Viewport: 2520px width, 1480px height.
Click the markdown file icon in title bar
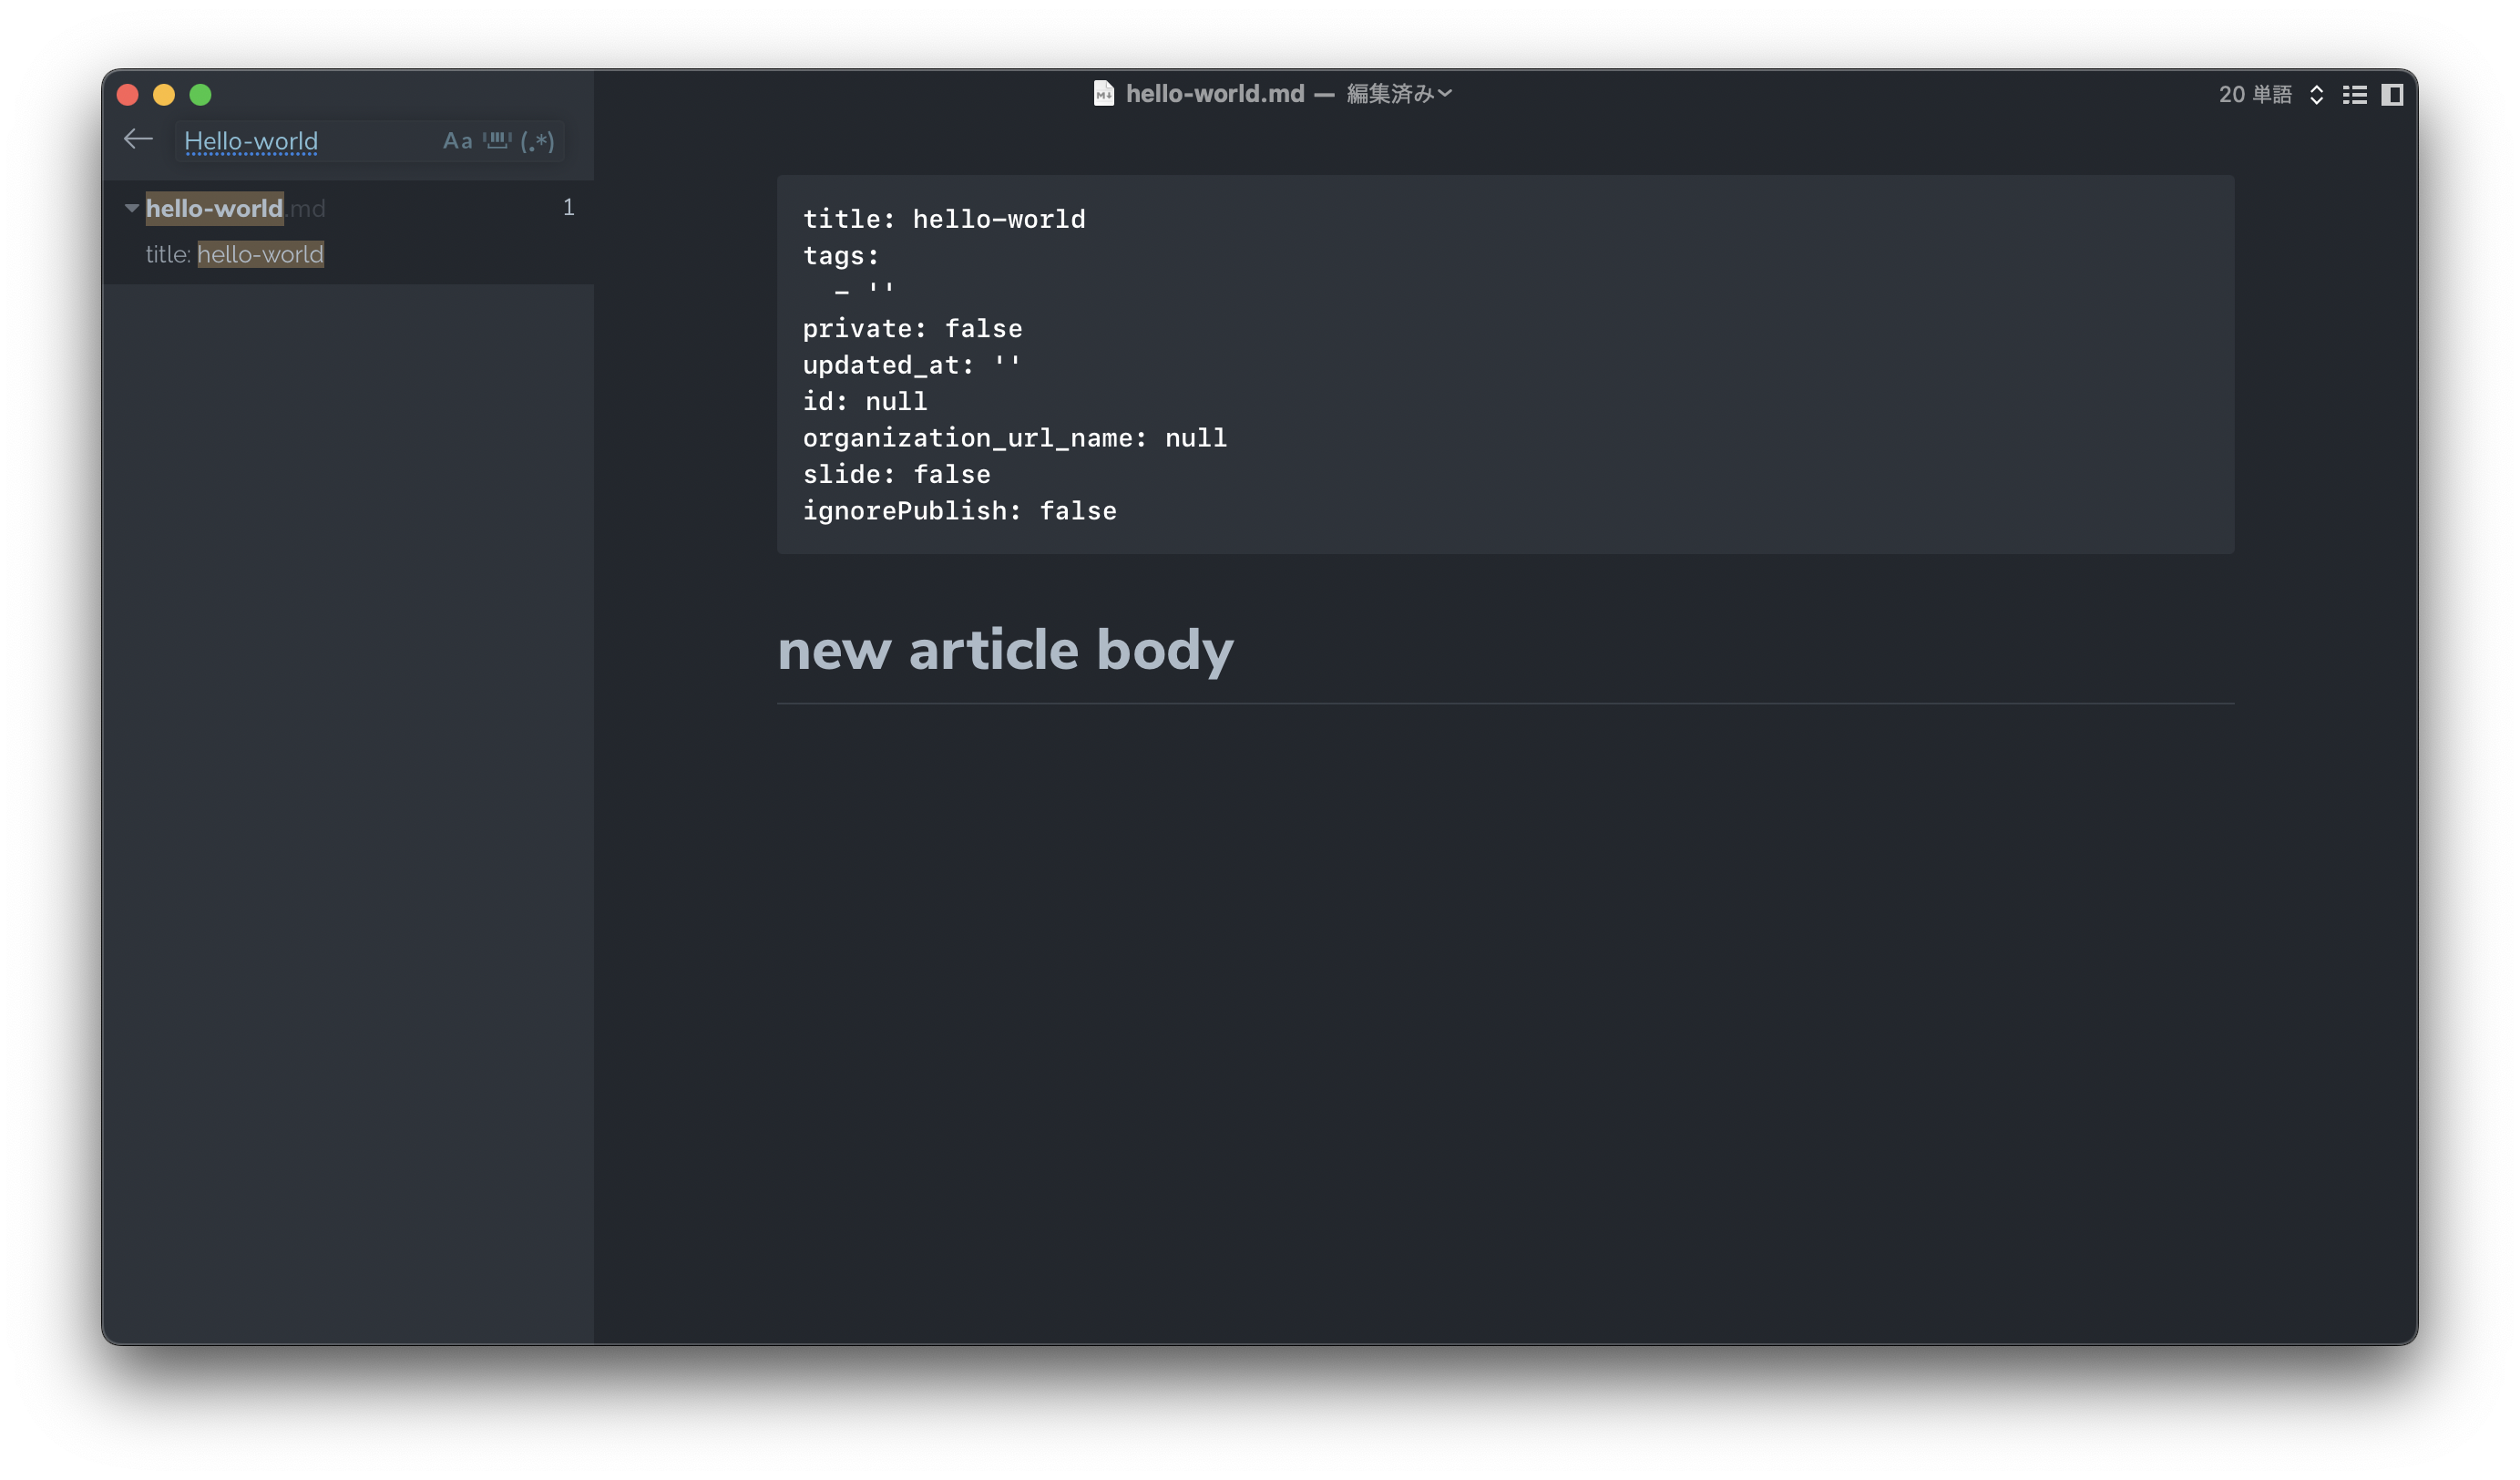pyautogui.click(x=1103, y=94)
